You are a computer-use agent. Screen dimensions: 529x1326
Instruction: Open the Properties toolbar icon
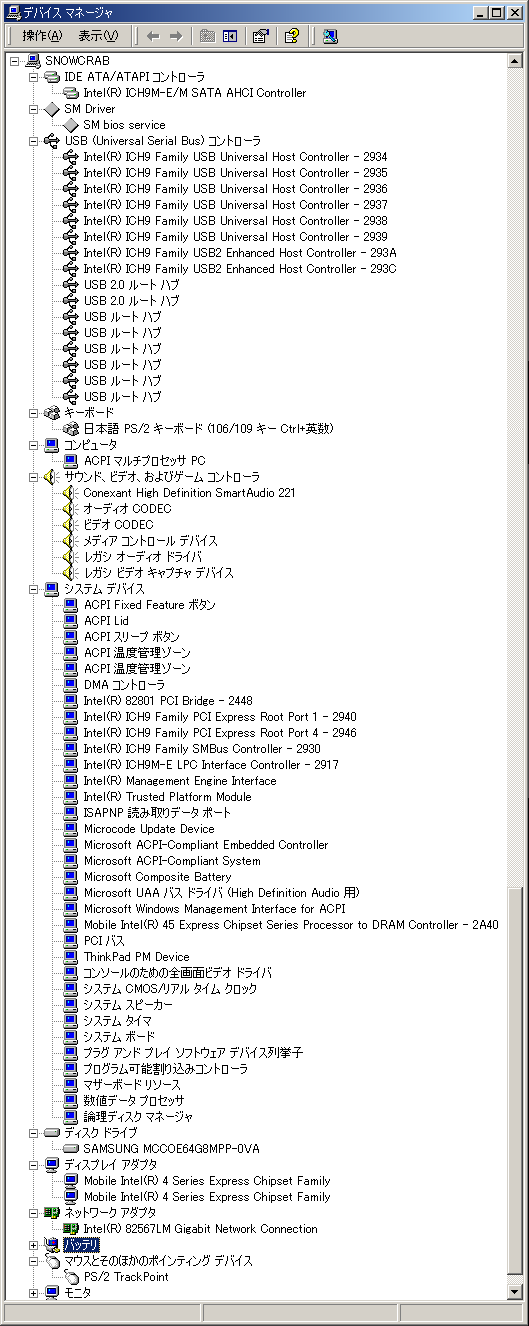pyautogui.click(x=260, y=36)
